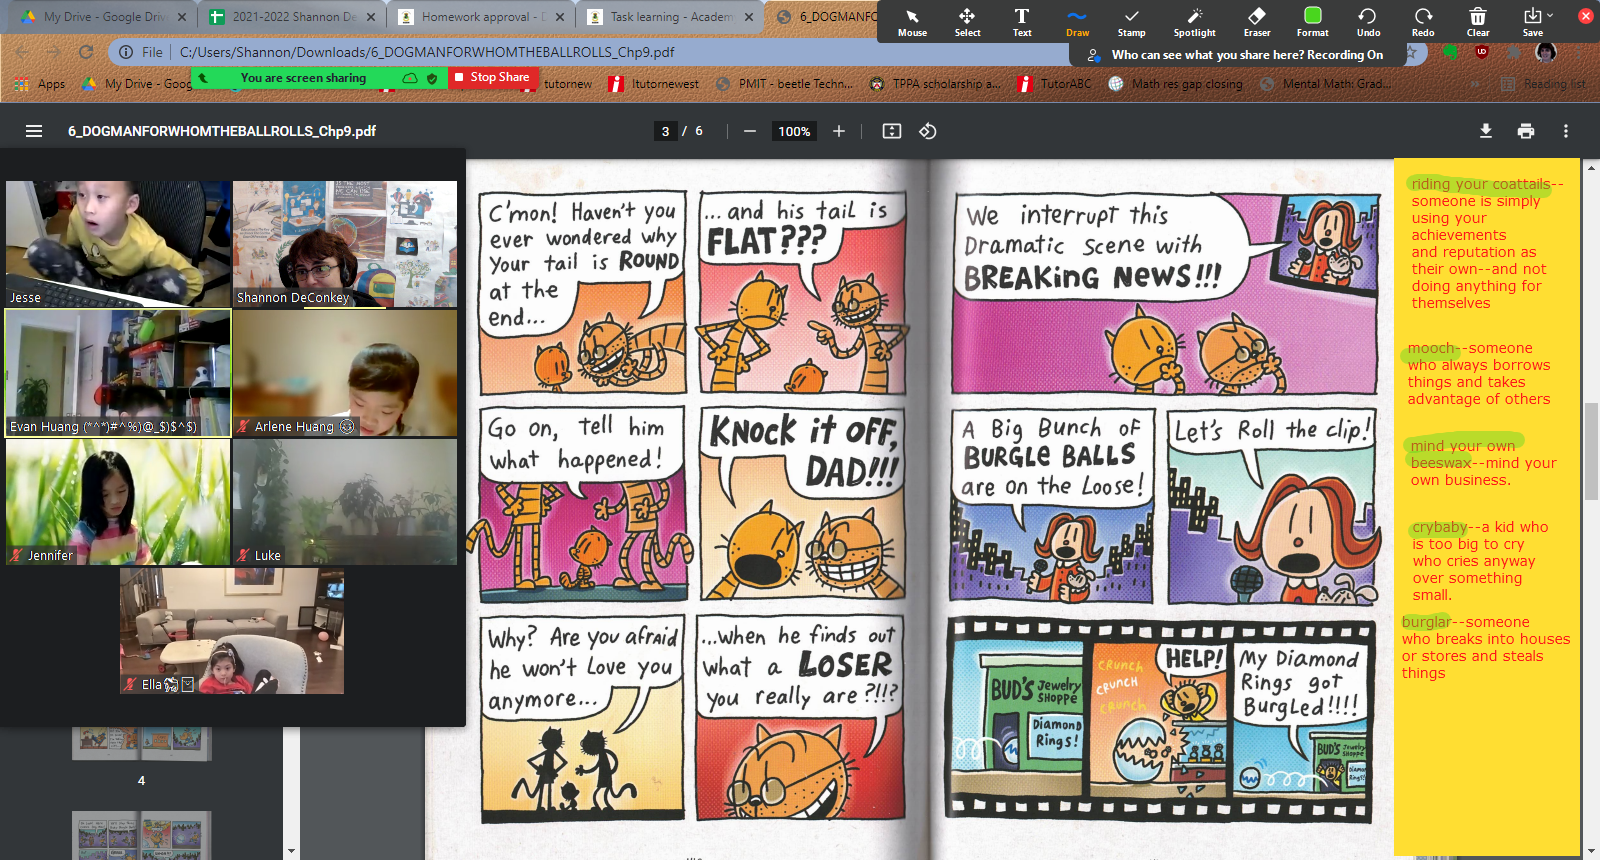Open the Reading list
The width and height of the screenshot is (1600, 860).
click(x=1545, y=84)
